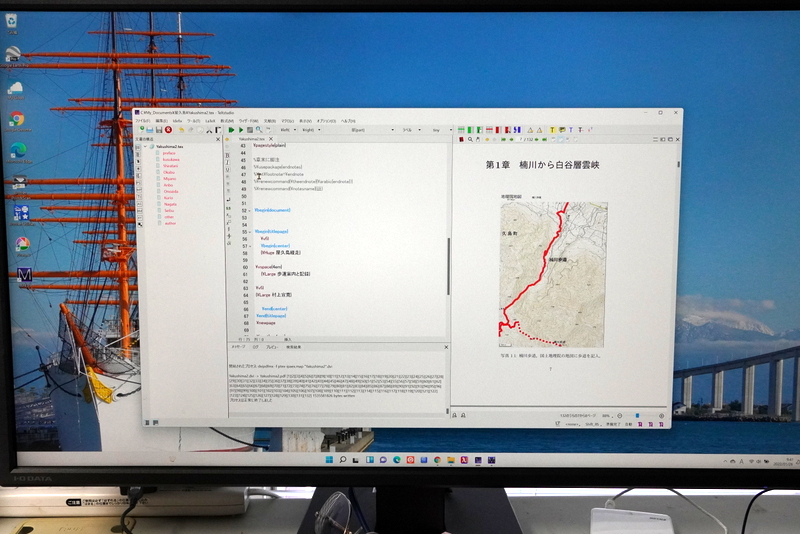
Task: Open taskbar Search magnifier
Action: tap(343, 460)
